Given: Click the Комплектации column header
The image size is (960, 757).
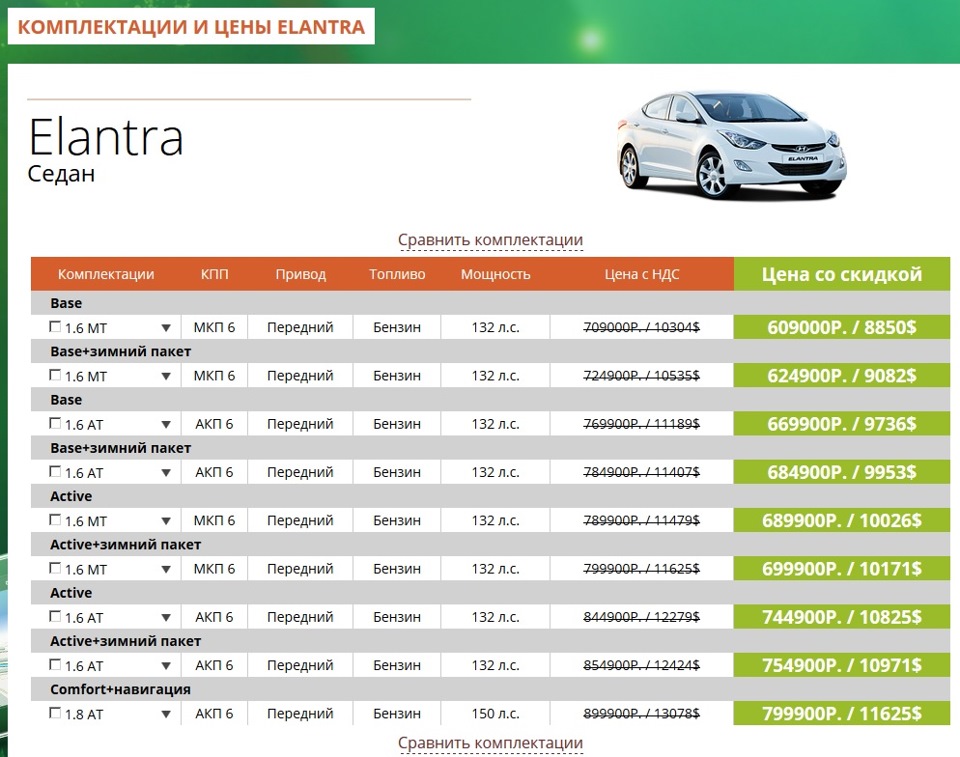Looking at the screenshot, I should point(106,274).
